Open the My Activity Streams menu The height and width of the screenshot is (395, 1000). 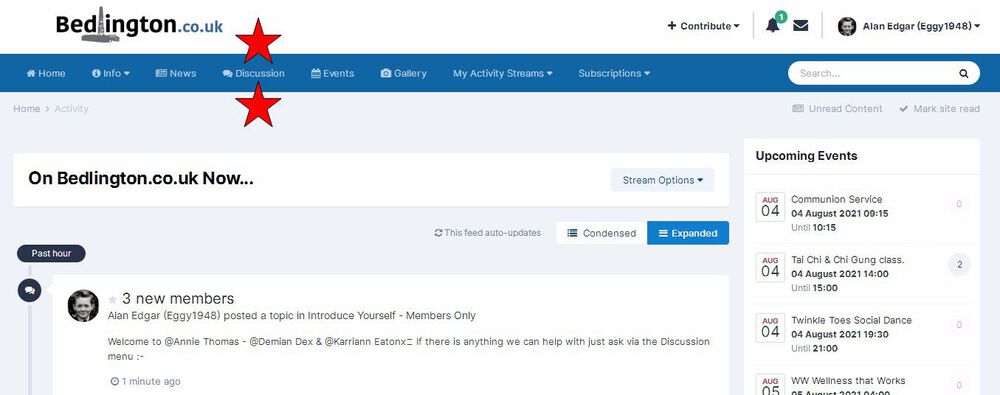(x=503, y=73)
